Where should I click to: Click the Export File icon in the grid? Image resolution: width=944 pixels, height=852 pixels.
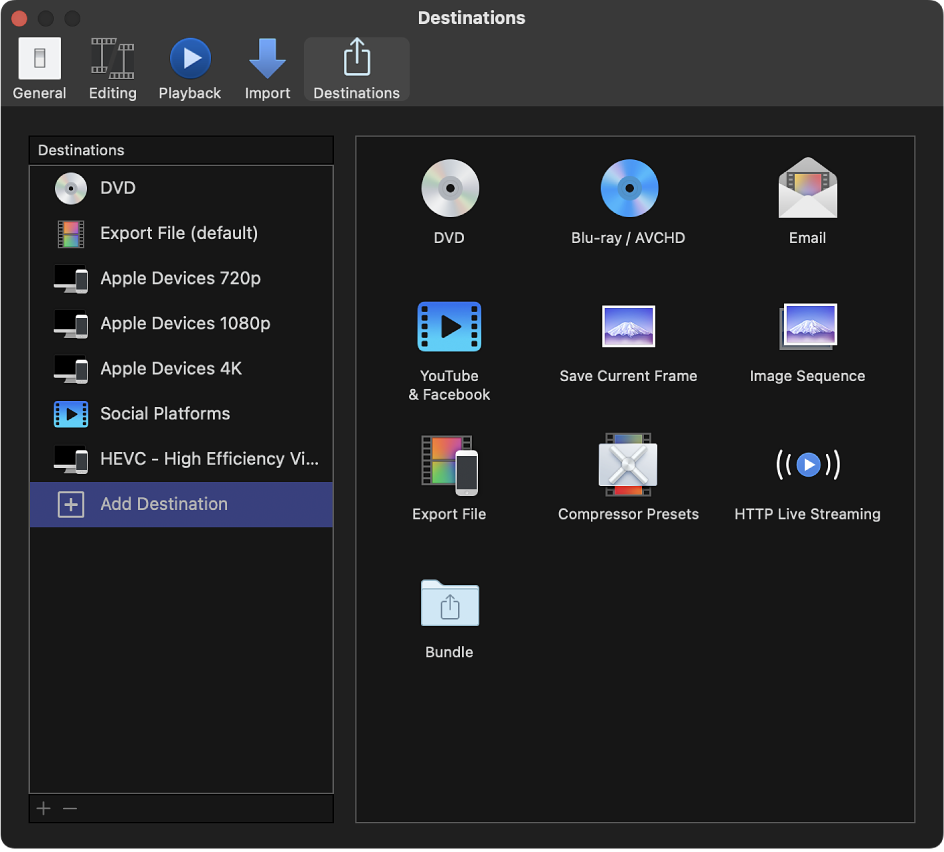click(x=449, y=465)
